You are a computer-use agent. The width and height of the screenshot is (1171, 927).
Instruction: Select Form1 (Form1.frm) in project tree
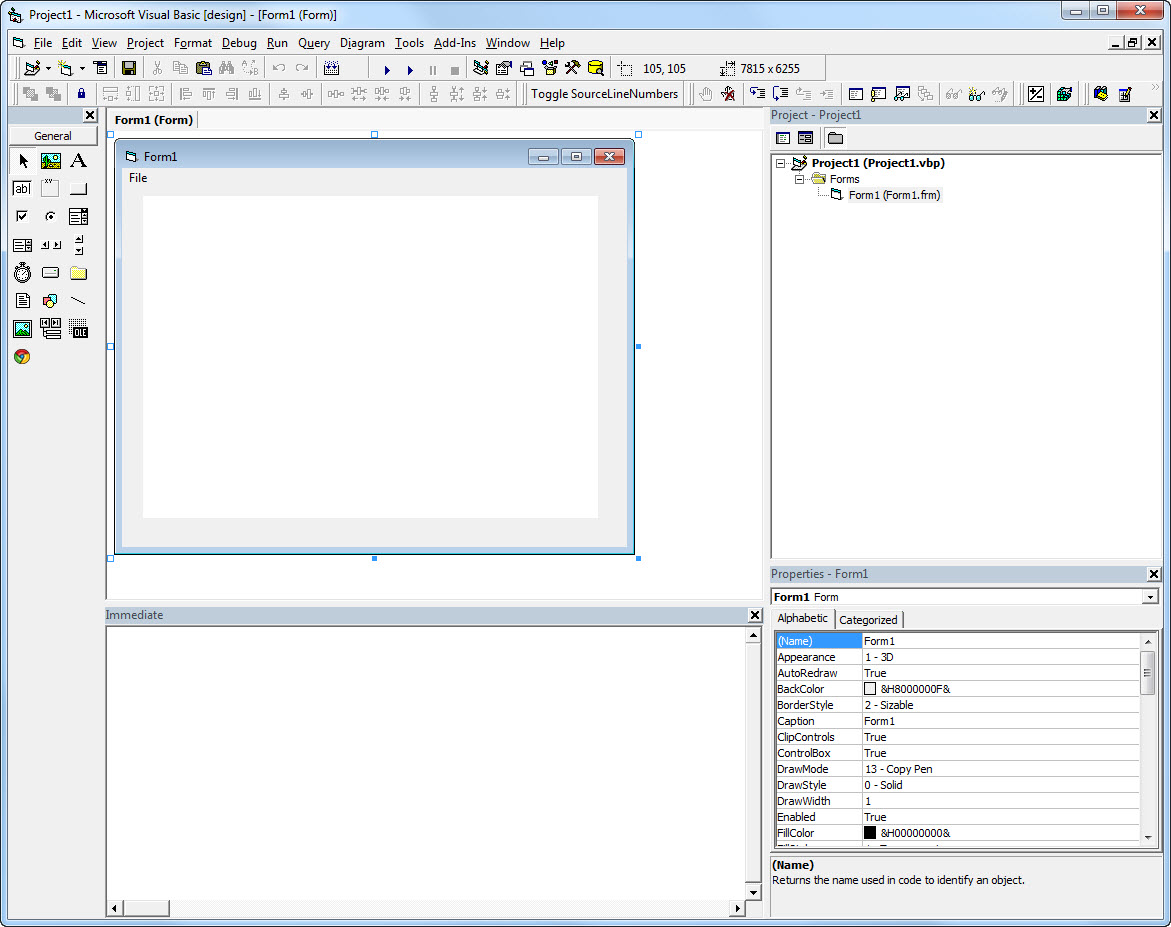(894, 195)
